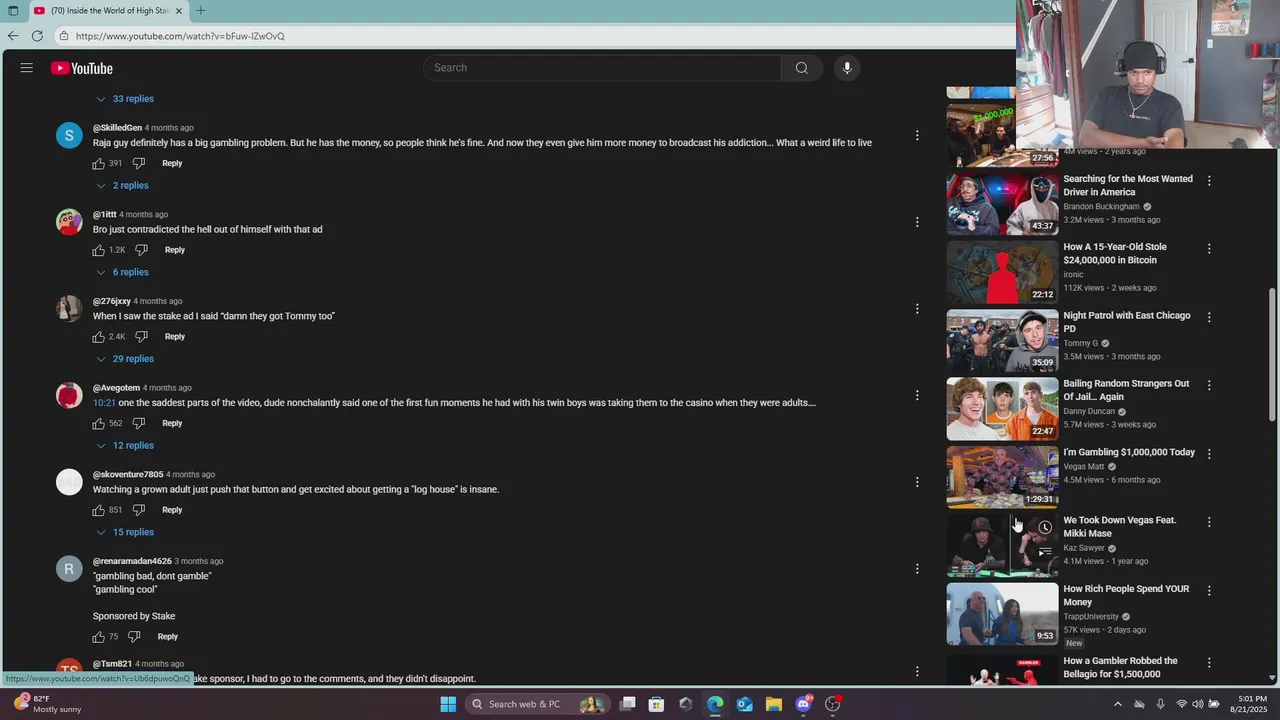Viewport: 1280px width, 720px height.
Task: Reply to the @Avegotem comment
Action: [172, 423]
